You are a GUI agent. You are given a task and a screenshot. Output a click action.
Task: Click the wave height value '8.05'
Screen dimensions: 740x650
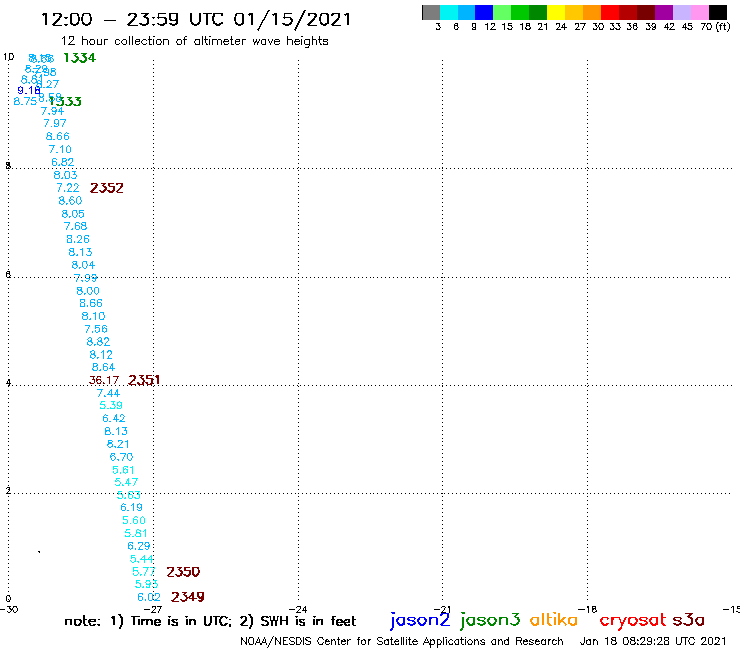(x=73, y=214)
